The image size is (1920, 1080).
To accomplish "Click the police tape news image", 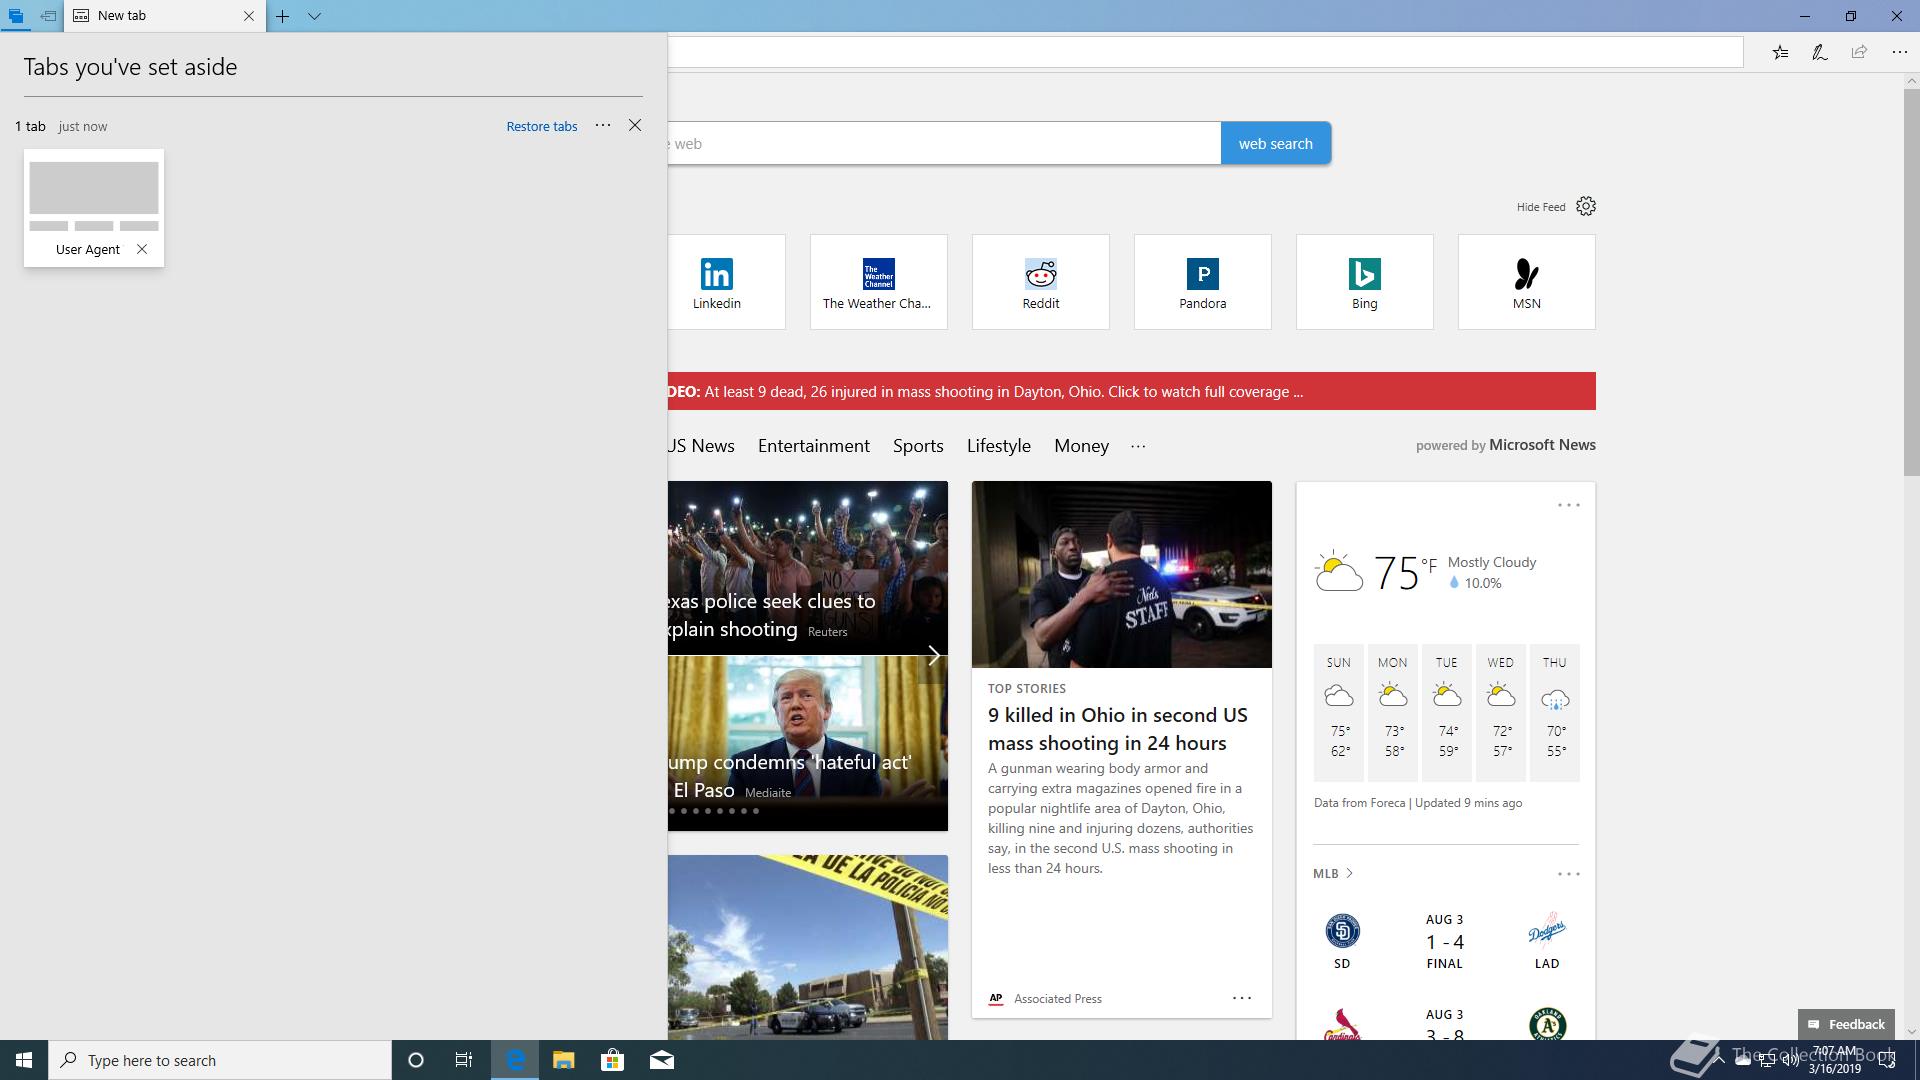I will [x=808, y=947].
